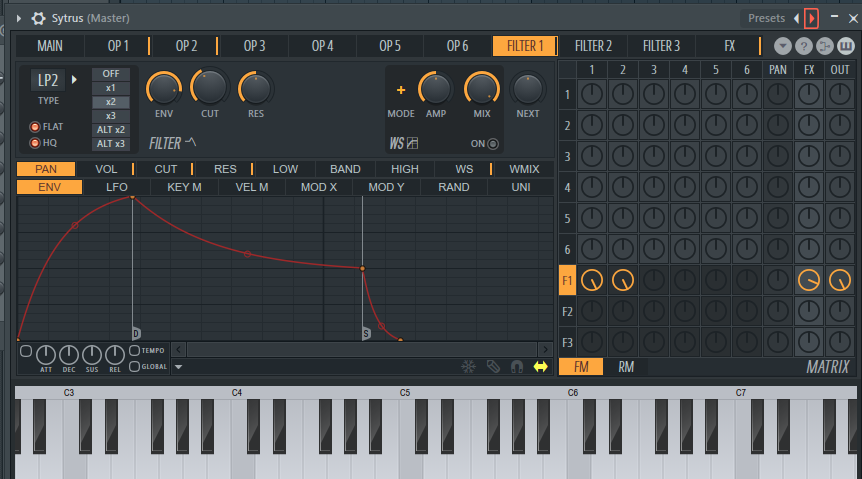Select the LFO articulation tab
The height and width of the screenshot is (479, 862).
pyautogui.click(x=117, y=187)
